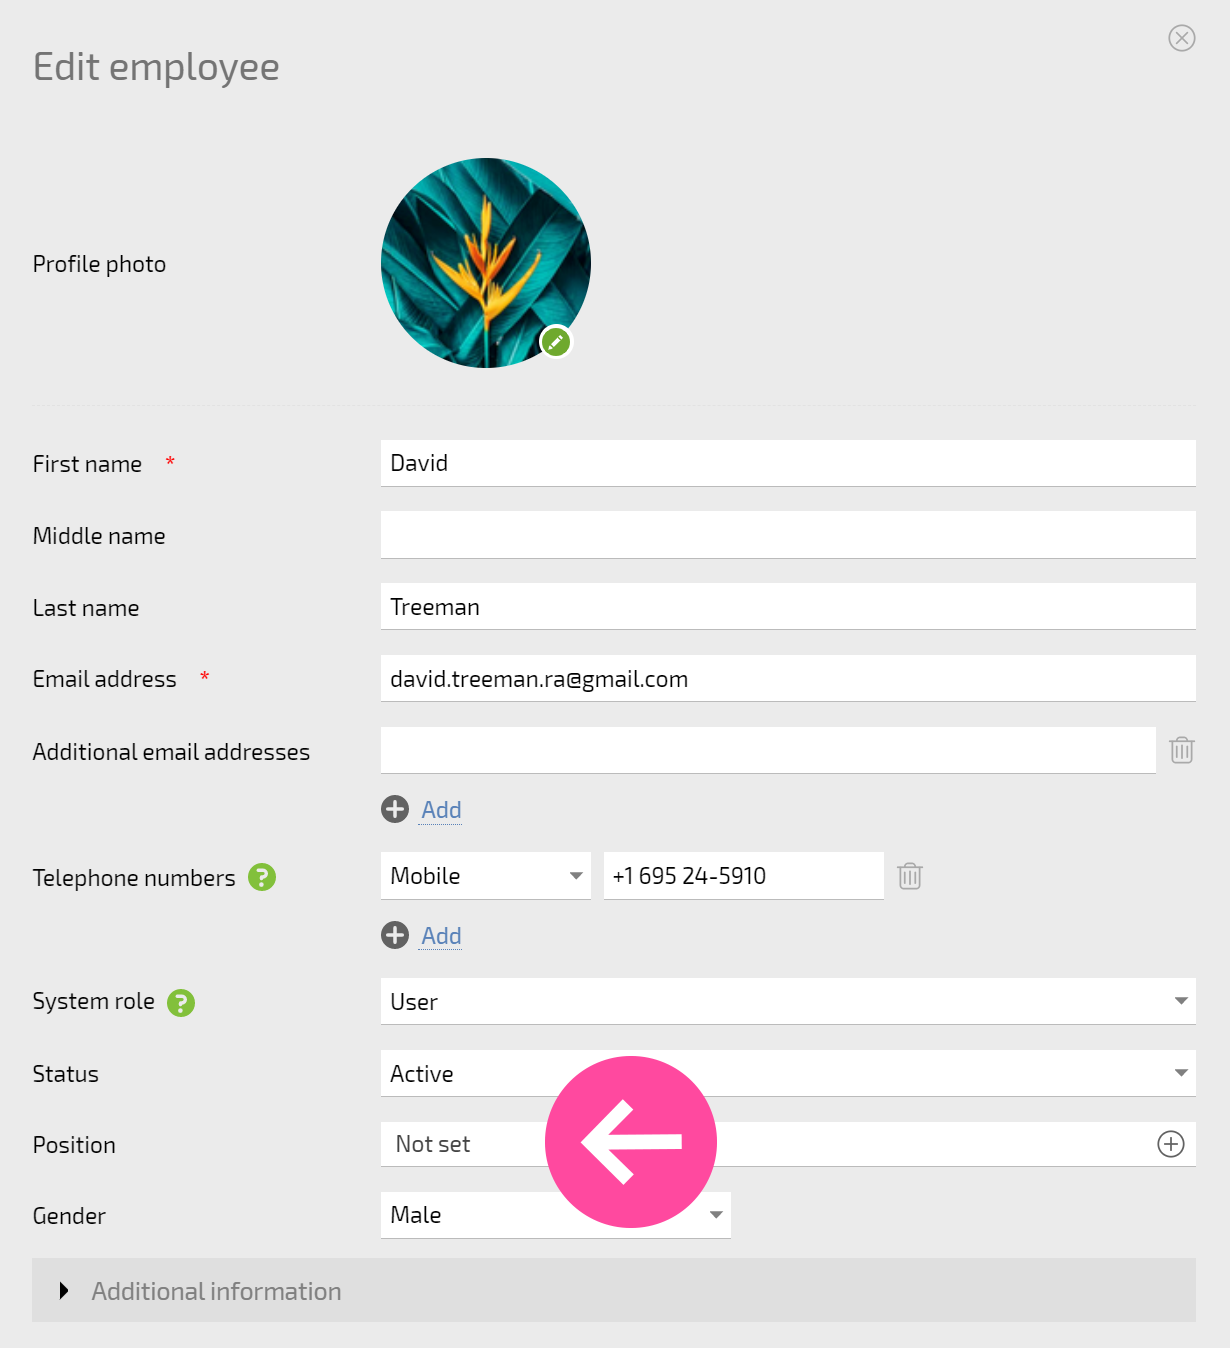The width and height of the screenshot is (1230, 1348).
Task: Click the plus icon to add an email address
Action: click(x=395, y=809)
